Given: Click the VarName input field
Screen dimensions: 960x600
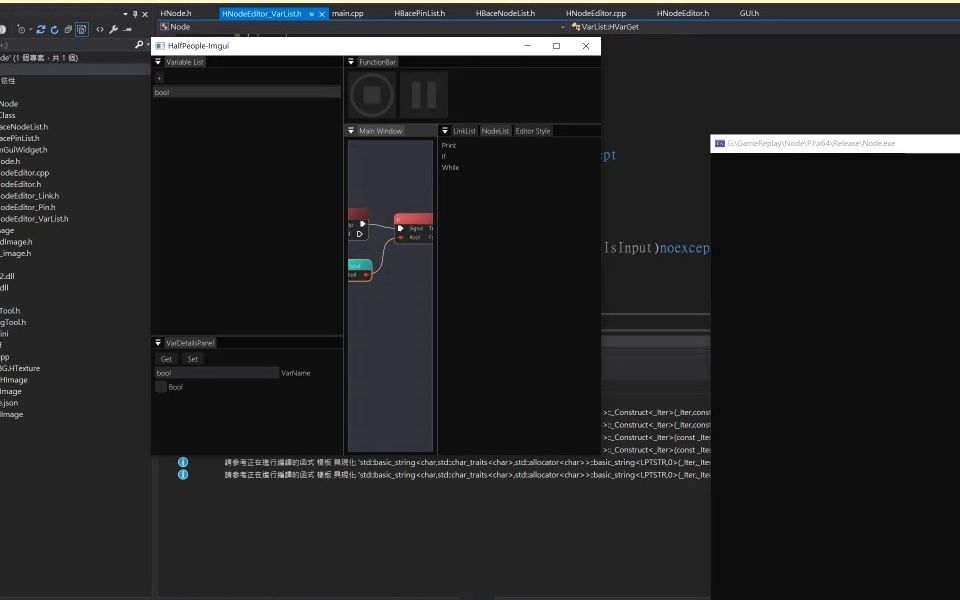Looking at the screenshot, I should [217, 373].
